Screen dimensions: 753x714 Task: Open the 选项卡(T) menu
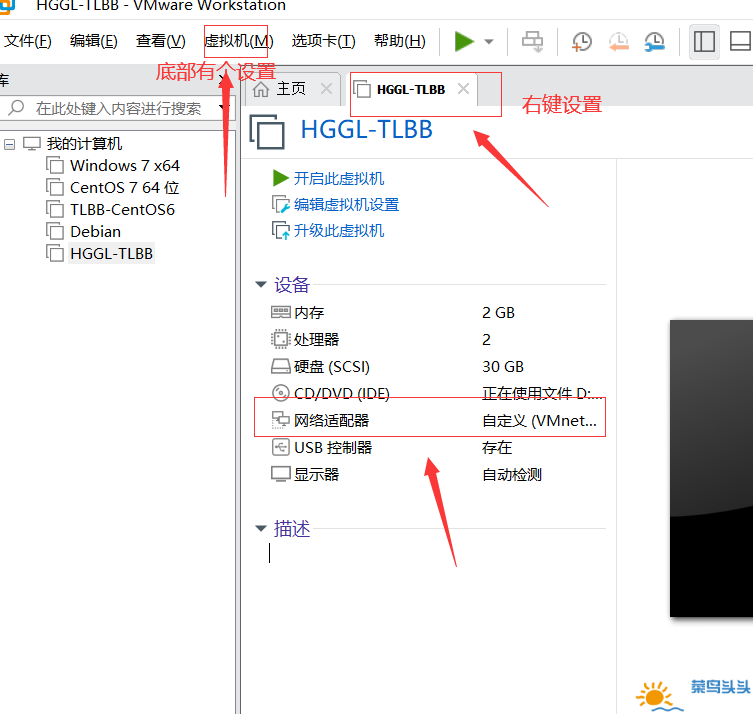(323, 41)
